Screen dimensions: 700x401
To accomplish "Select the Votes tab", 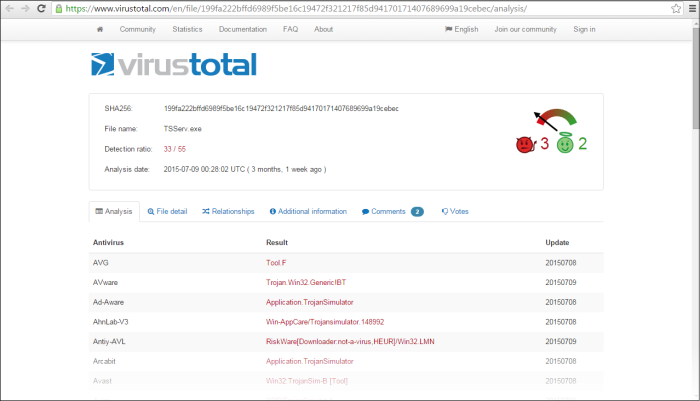I will (455, 212).
